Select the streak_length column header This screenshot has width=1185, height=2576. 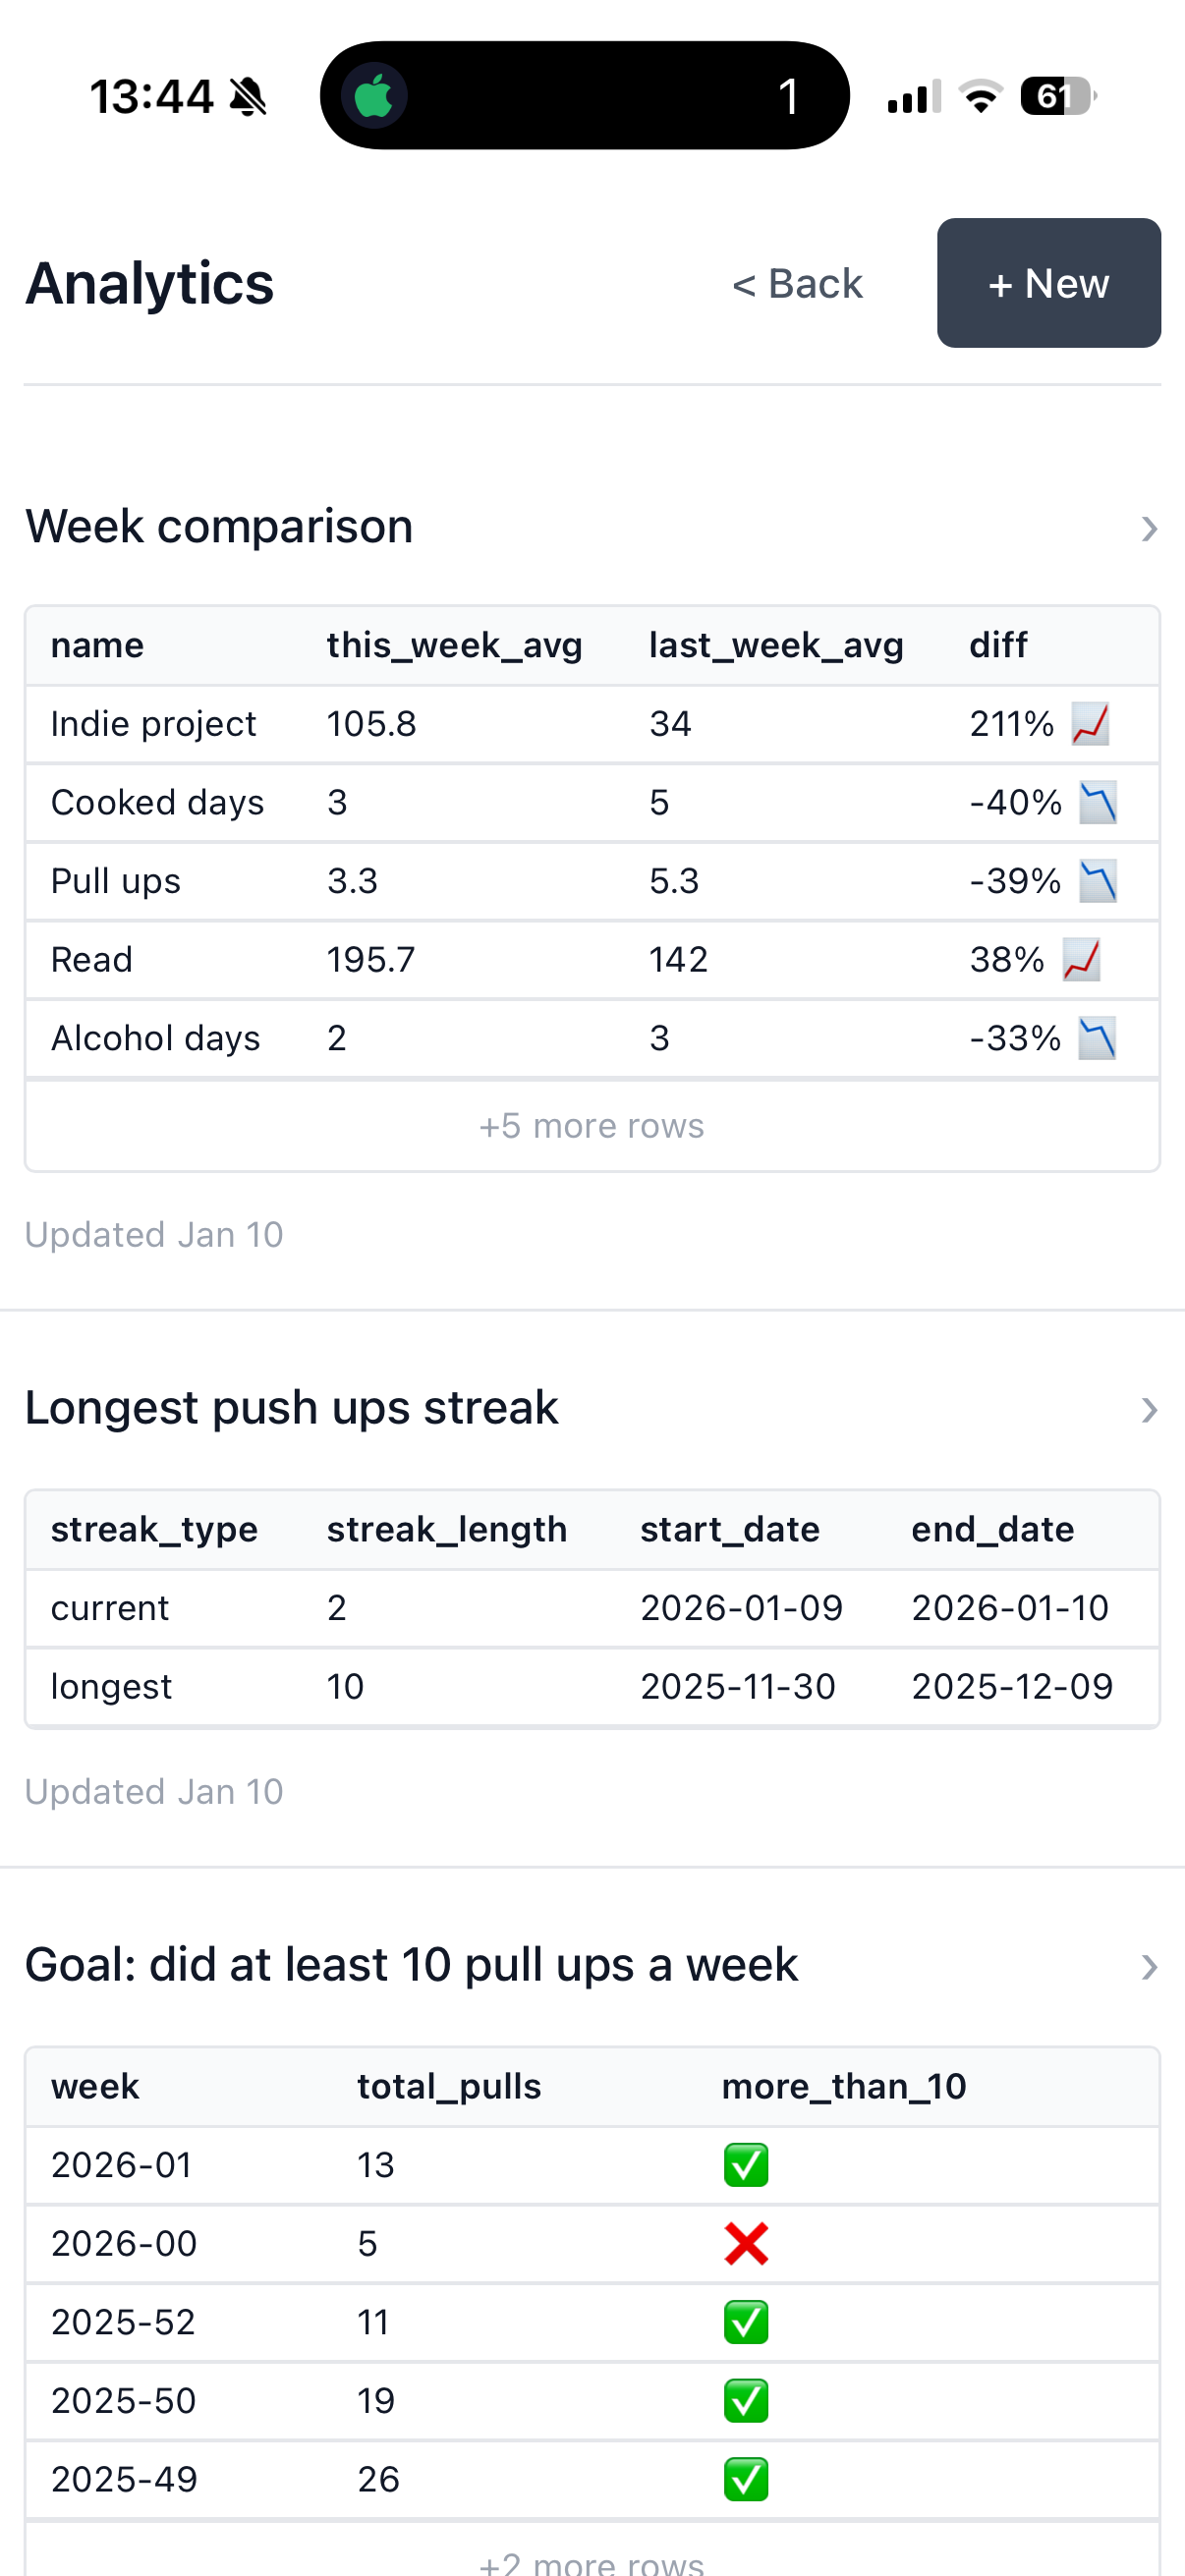pyautogui.click(x=446, y=1530)
